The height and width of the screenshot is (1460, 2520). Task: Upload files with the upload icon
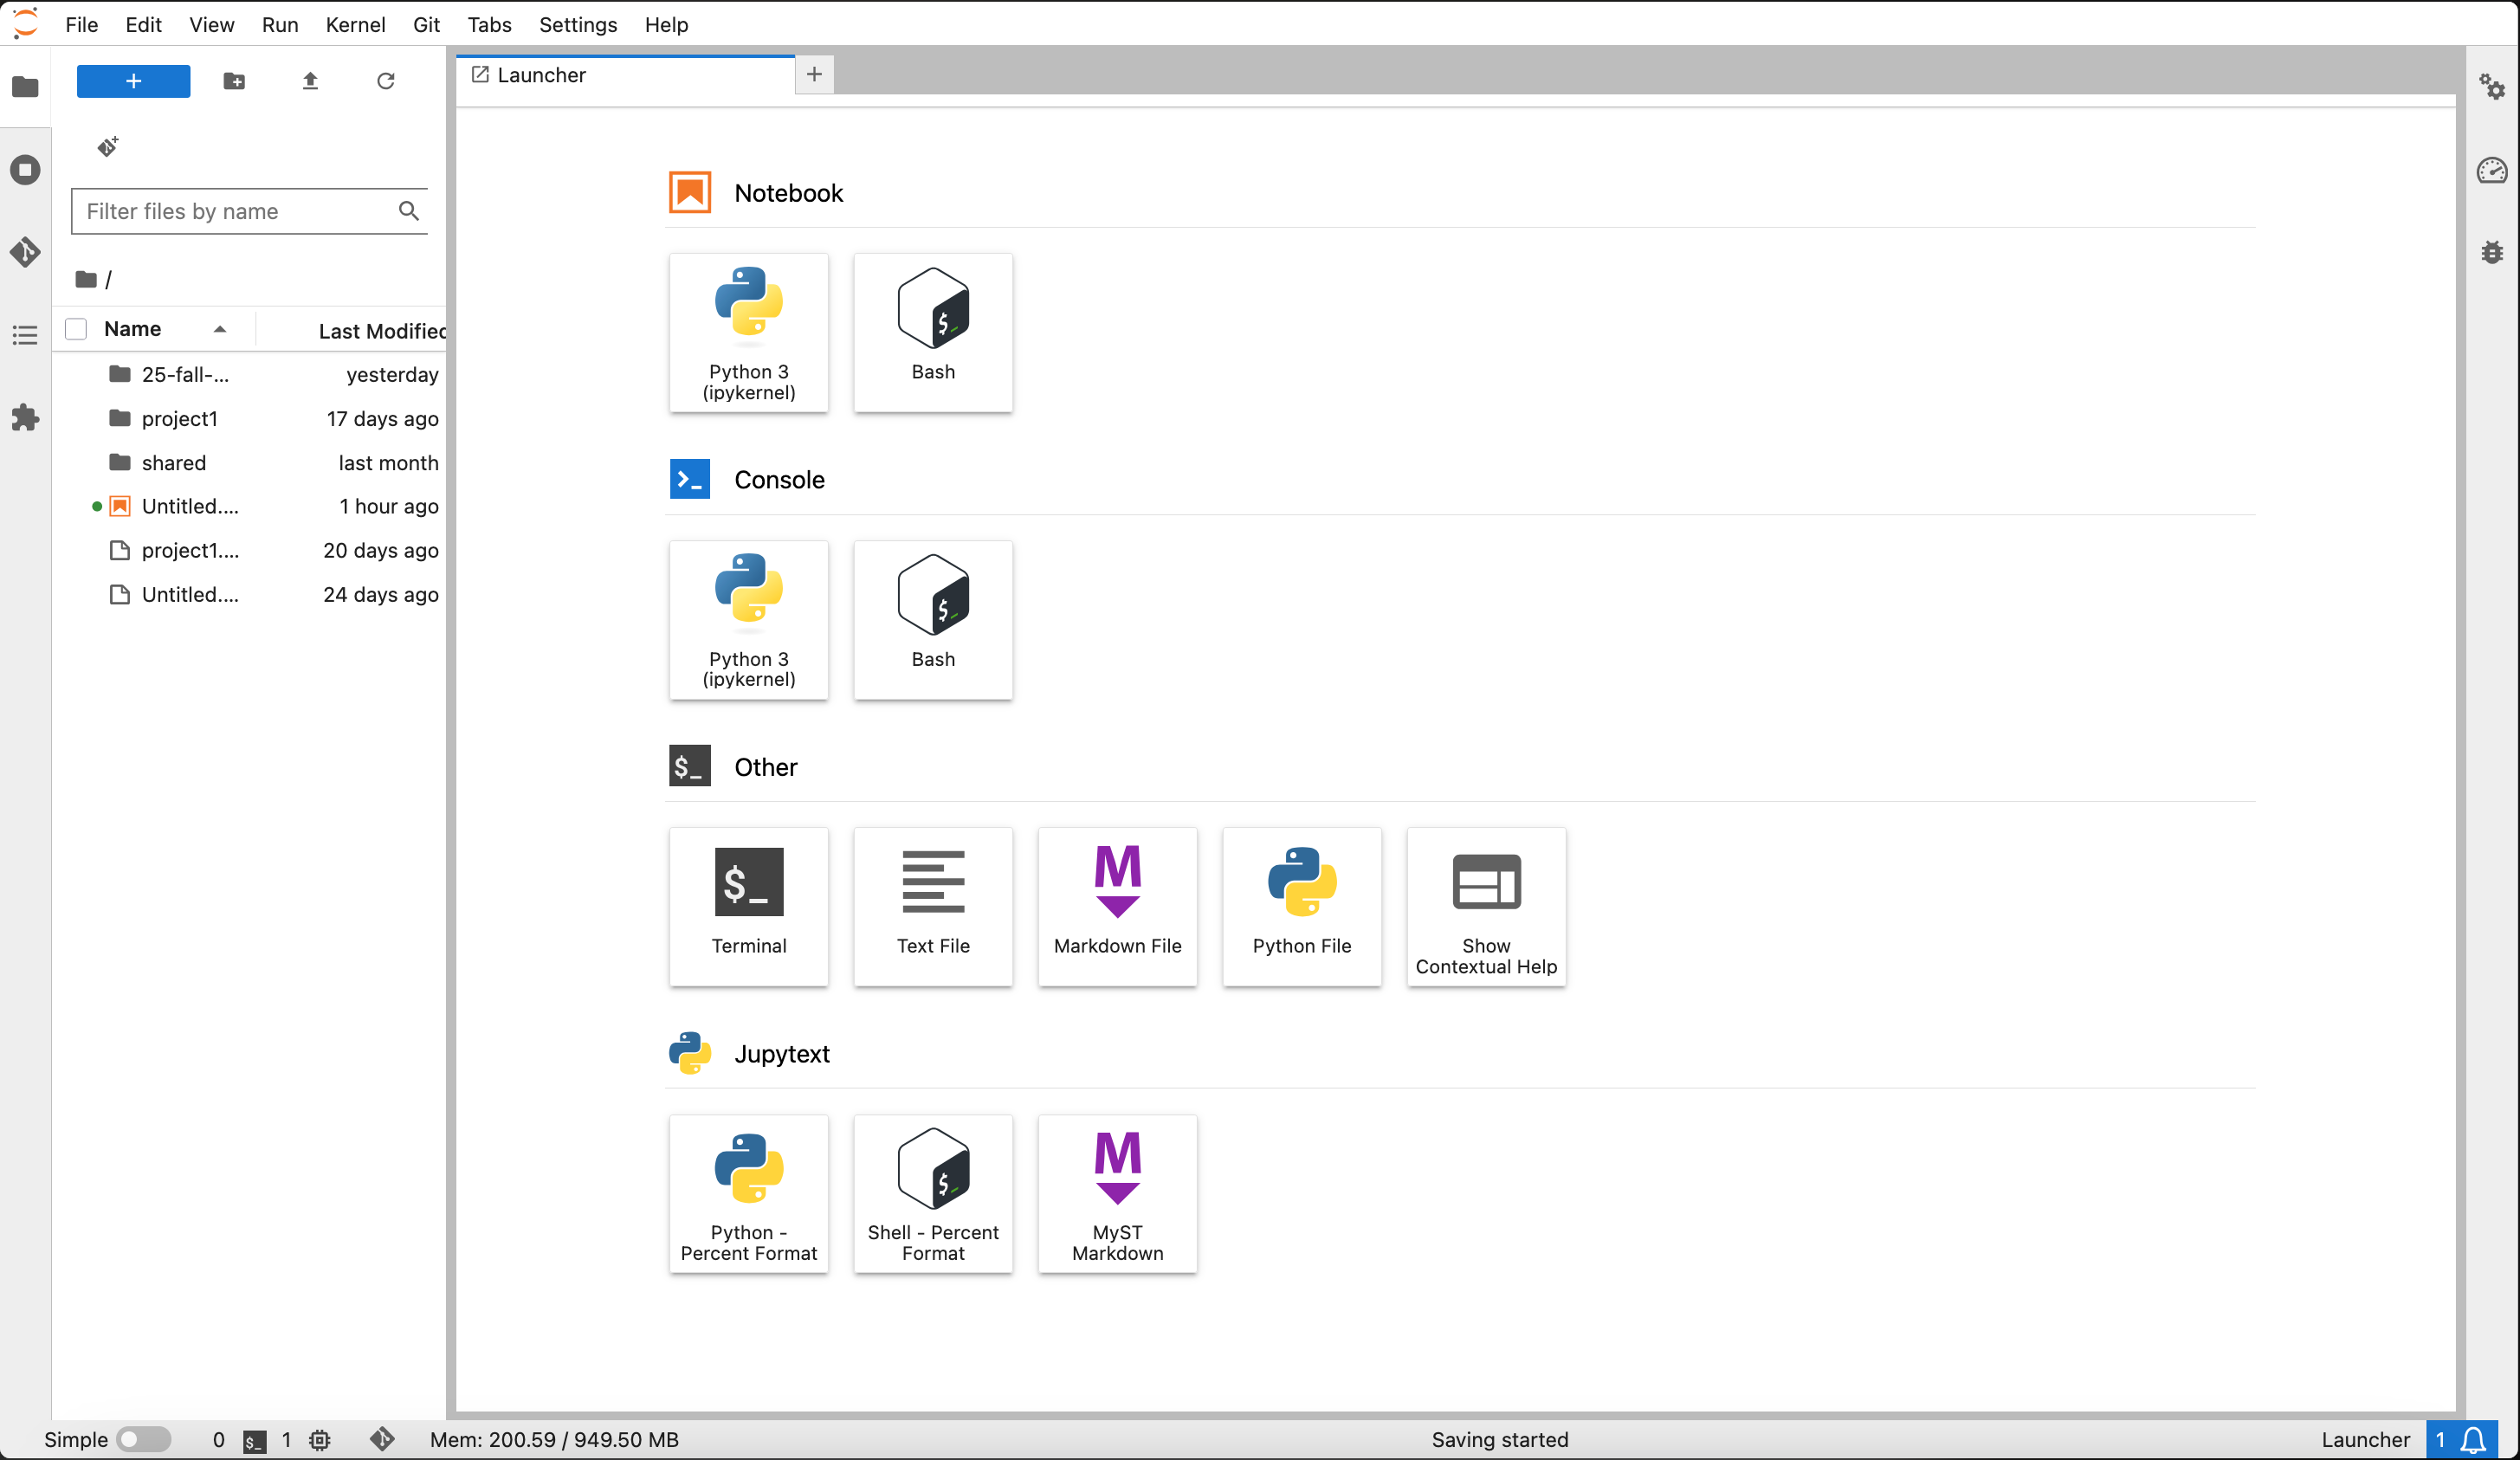pos(310,81)
